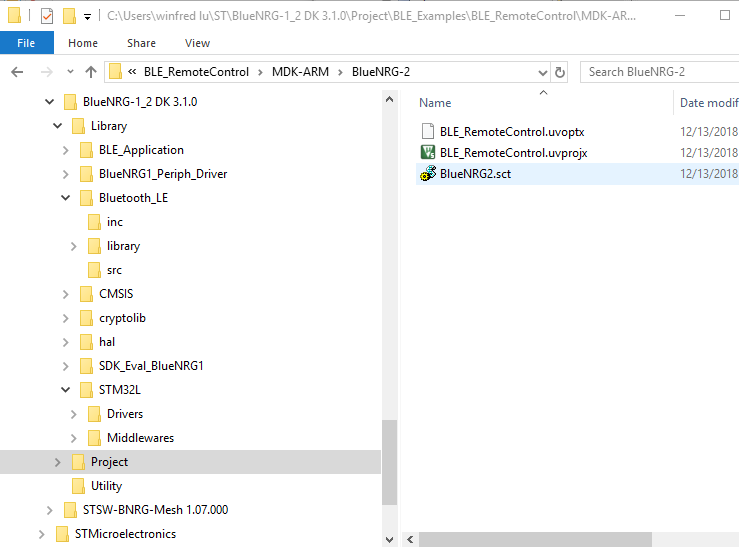Image resolution: width=739 pixels, height=547 pixels.
Task: Click the BlueNRG2.sct gear file icon
Action: tap(427, 173)
